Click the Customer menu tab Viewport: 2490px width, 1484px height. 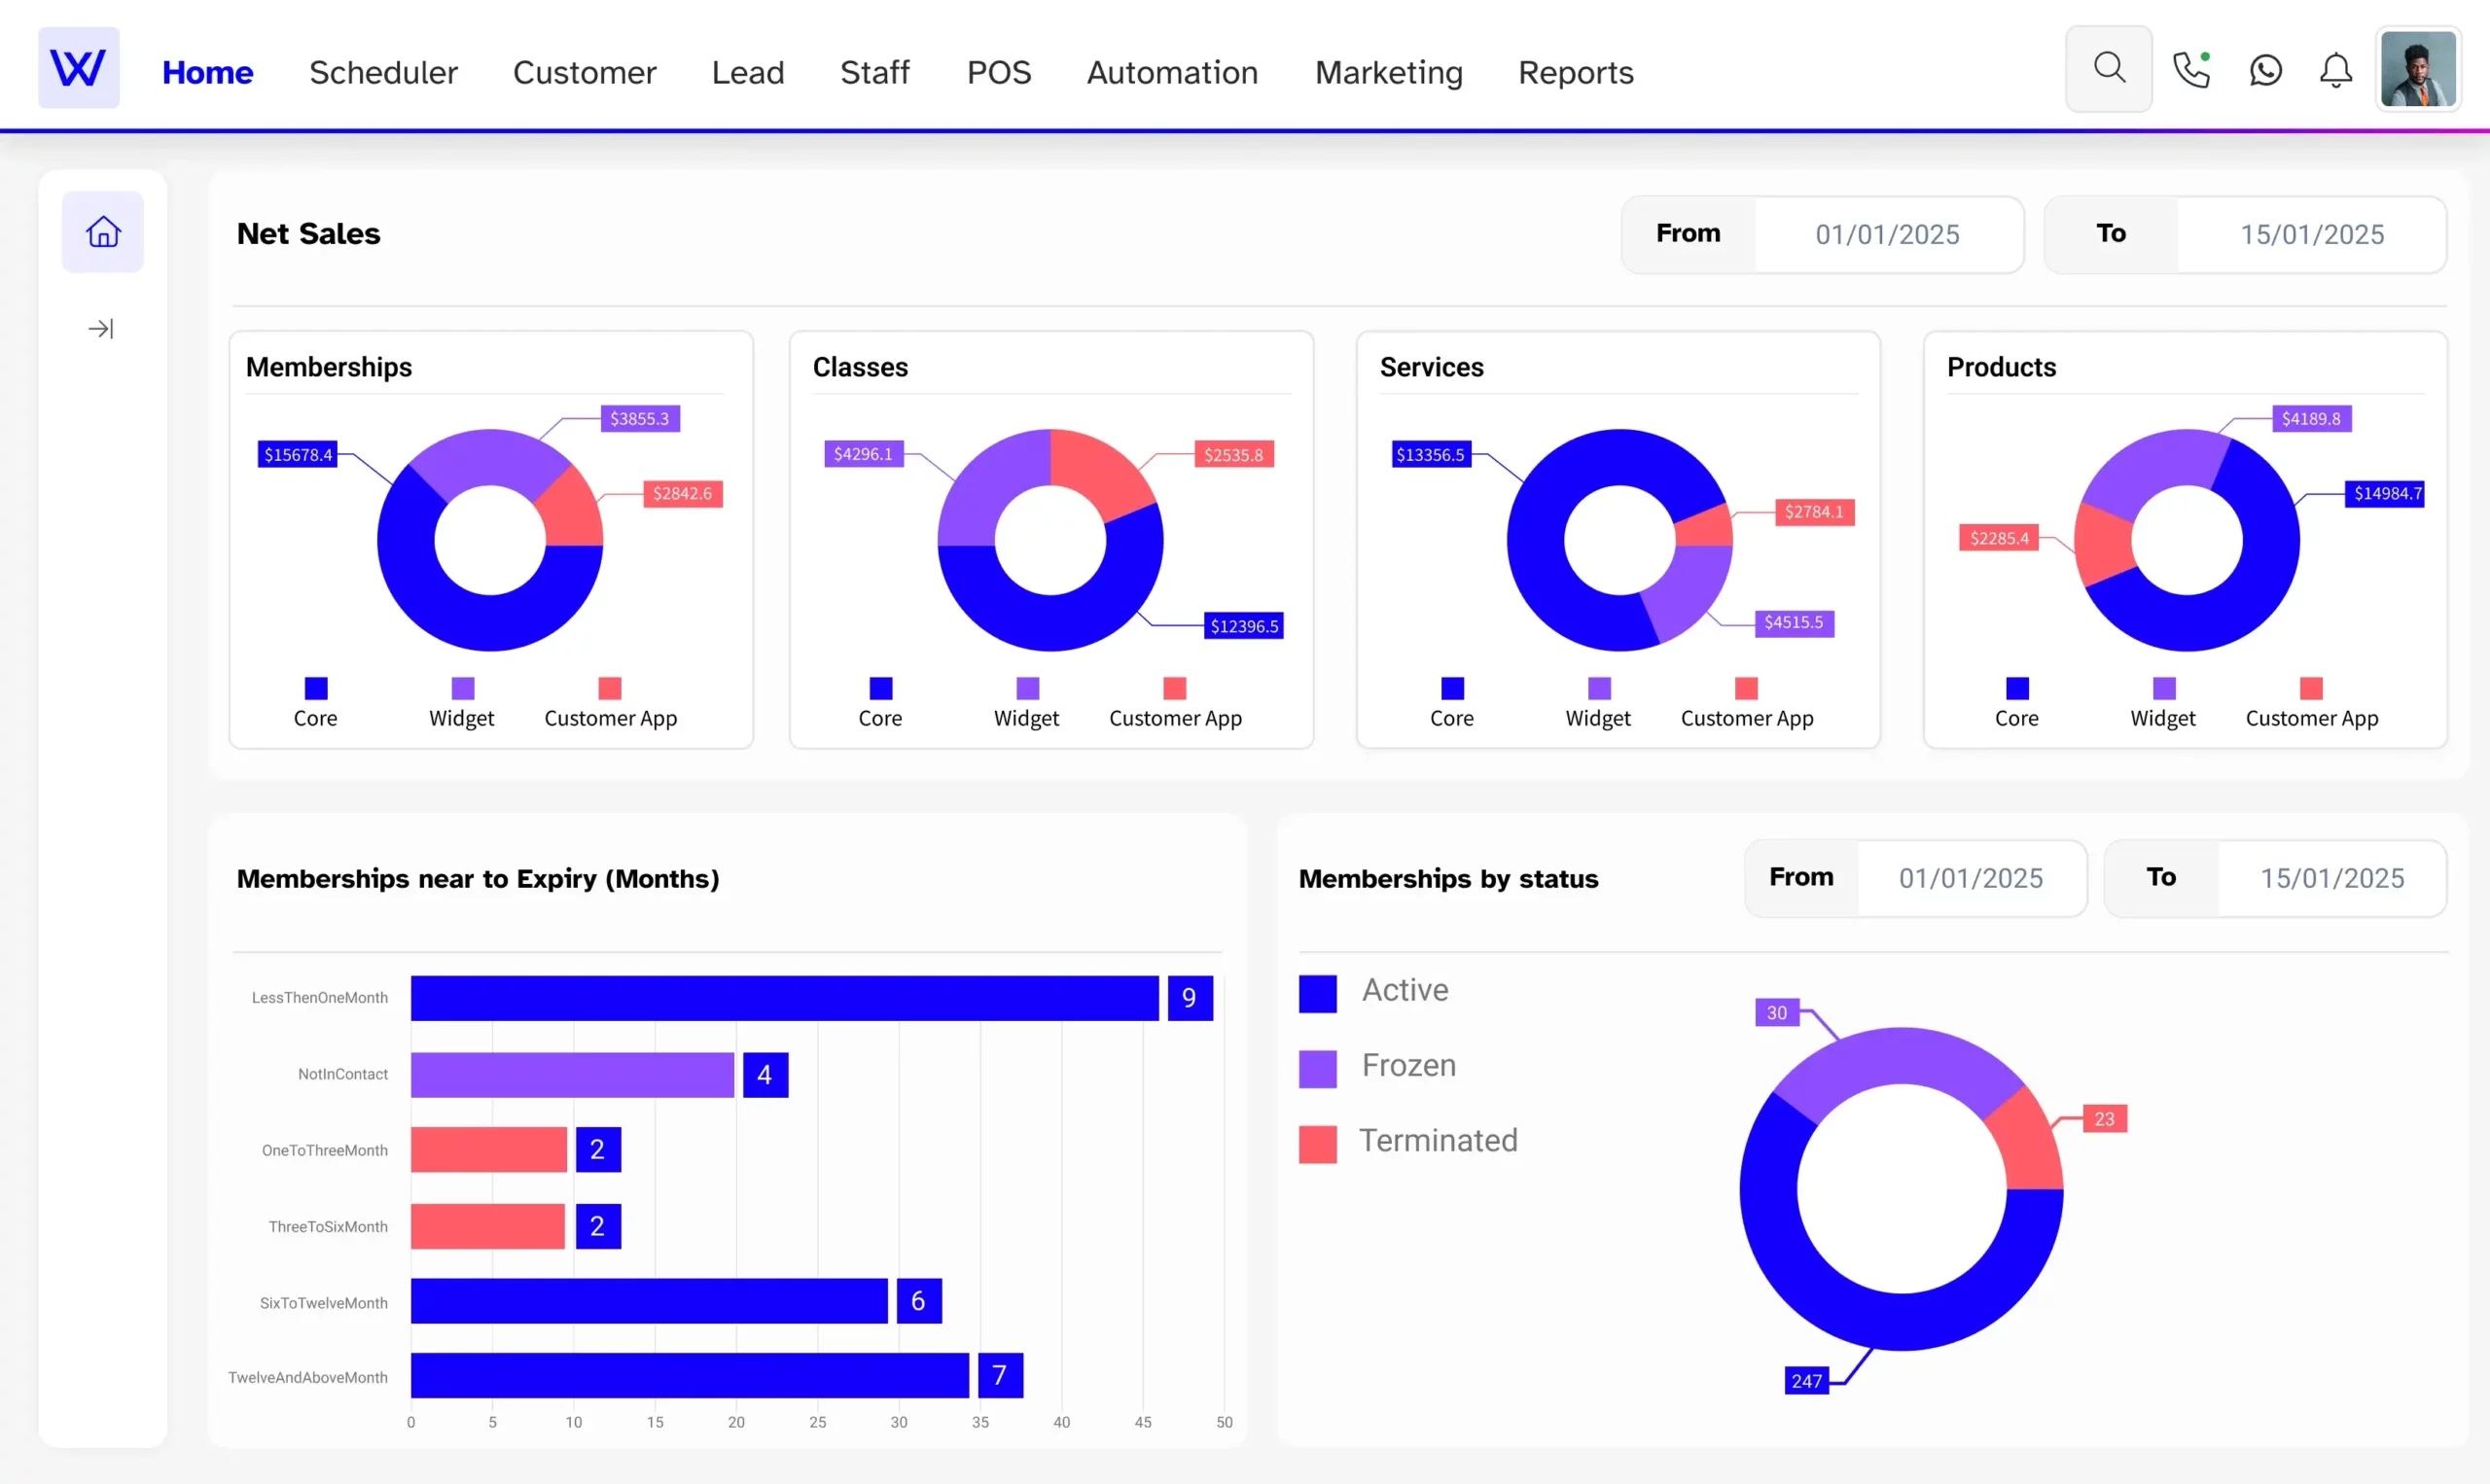point(585,71)
